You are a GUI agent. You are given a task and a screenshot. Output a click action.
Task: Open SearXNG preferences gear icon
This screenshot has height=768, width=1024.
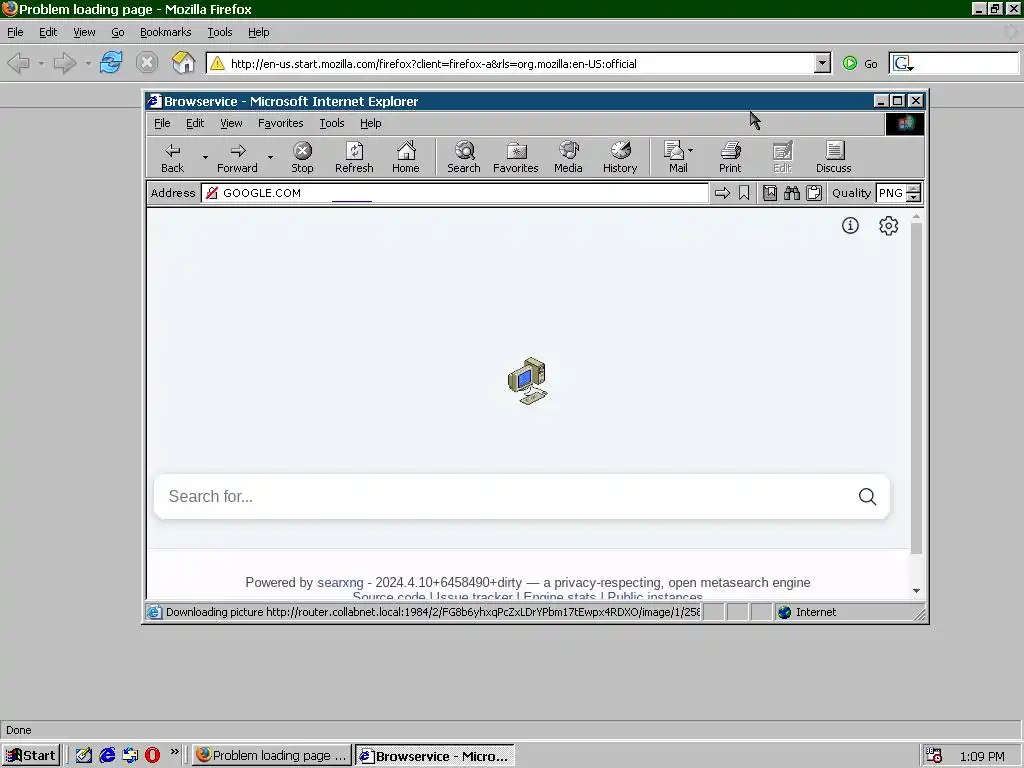(889, 225)
